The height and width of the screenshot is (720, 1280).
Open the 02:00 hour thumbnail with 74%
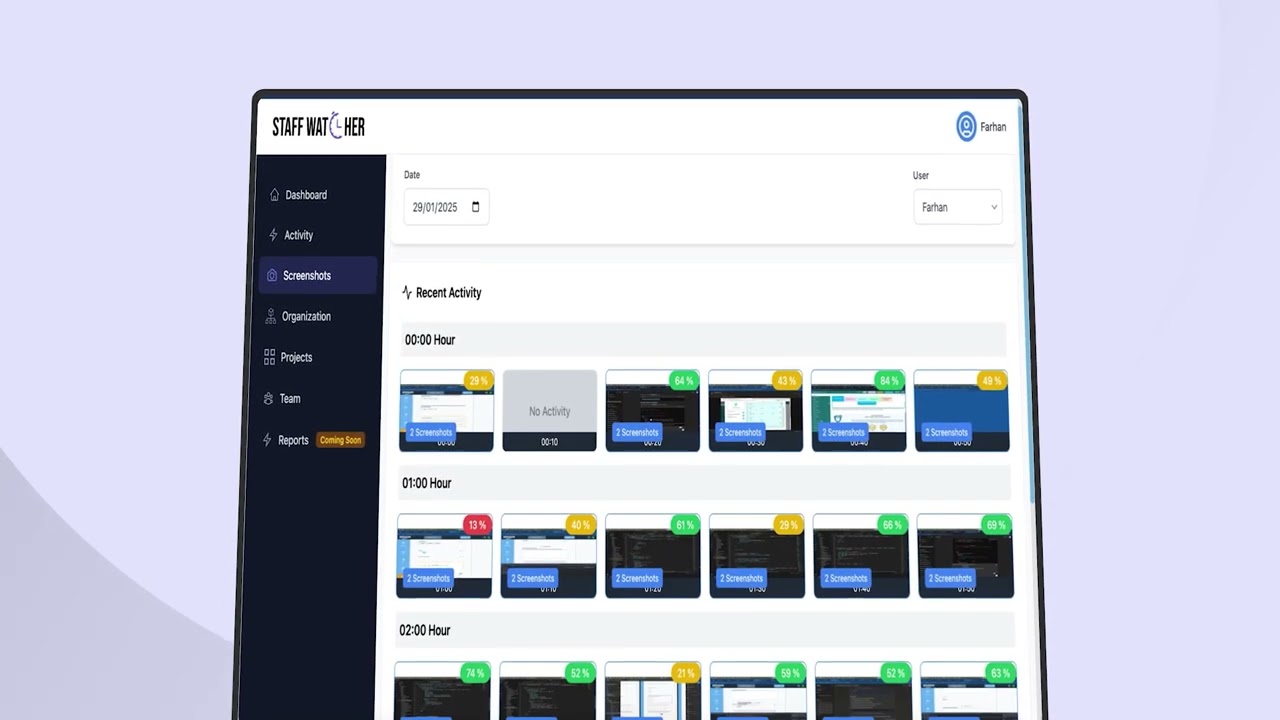click(x=442, y=691)
